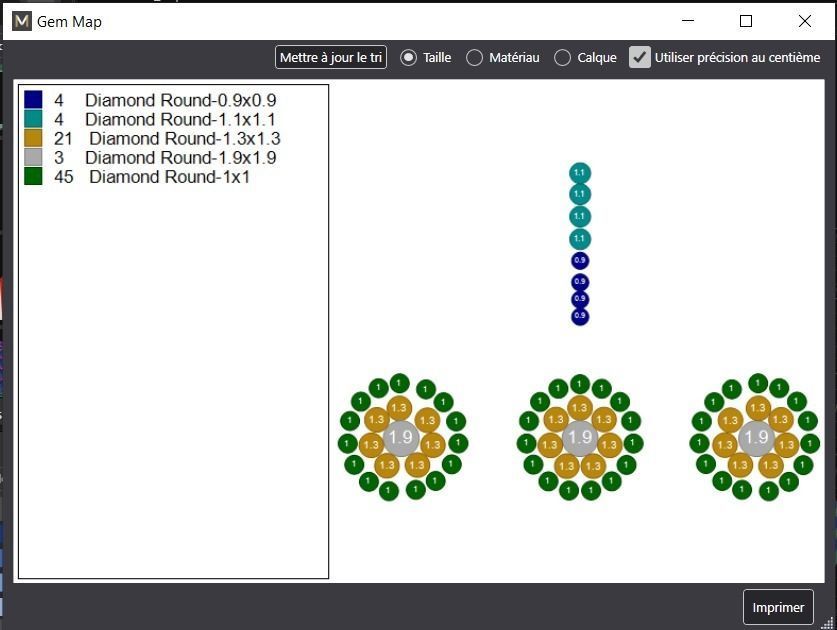The height and width of the screenshot is (630, 837).
Task: Click the topmost teal 1.1 gem
Action: click(580, 173)
